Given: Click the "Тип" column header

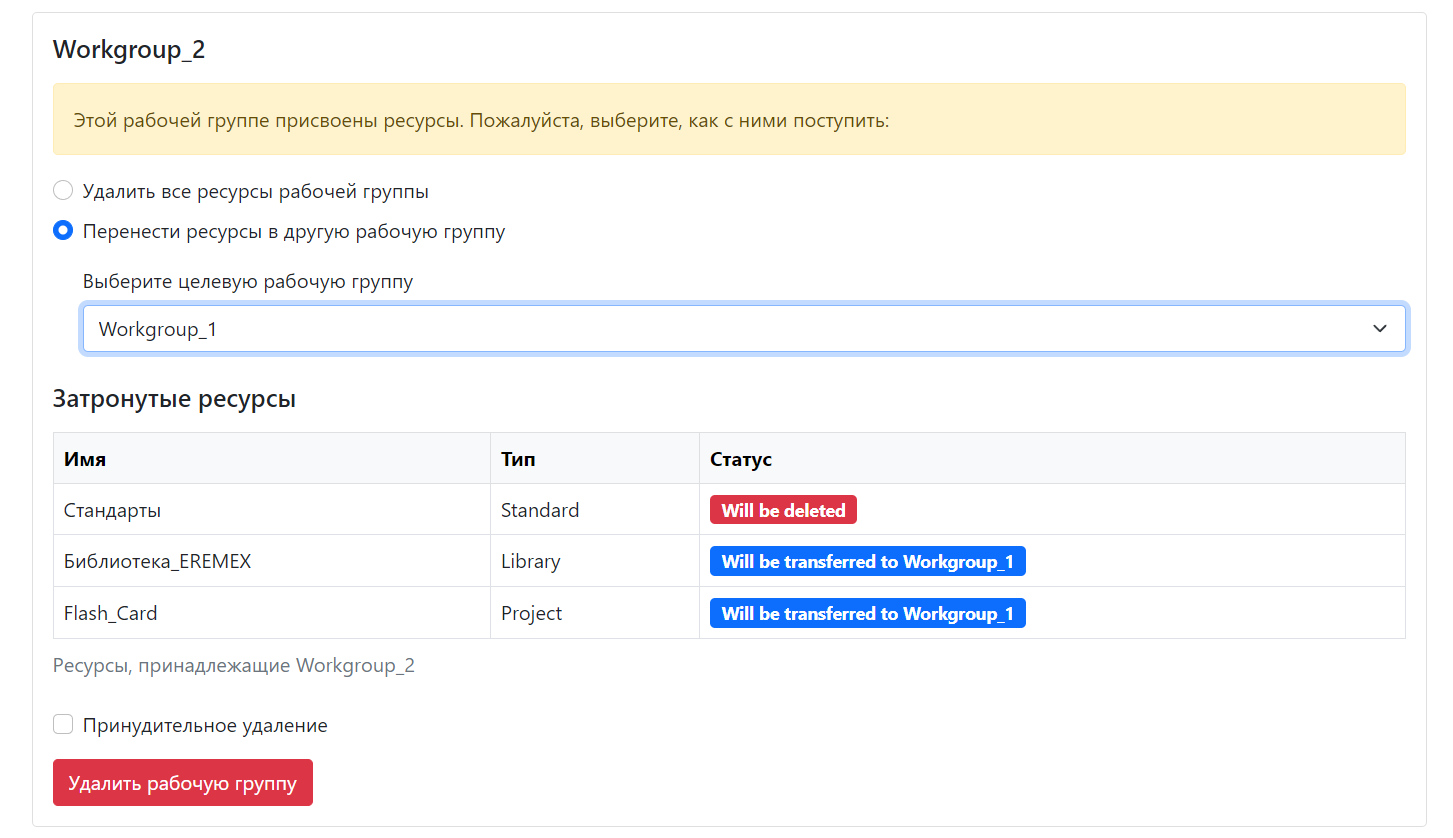Looking at the screenshot, I should click(518, 459).
